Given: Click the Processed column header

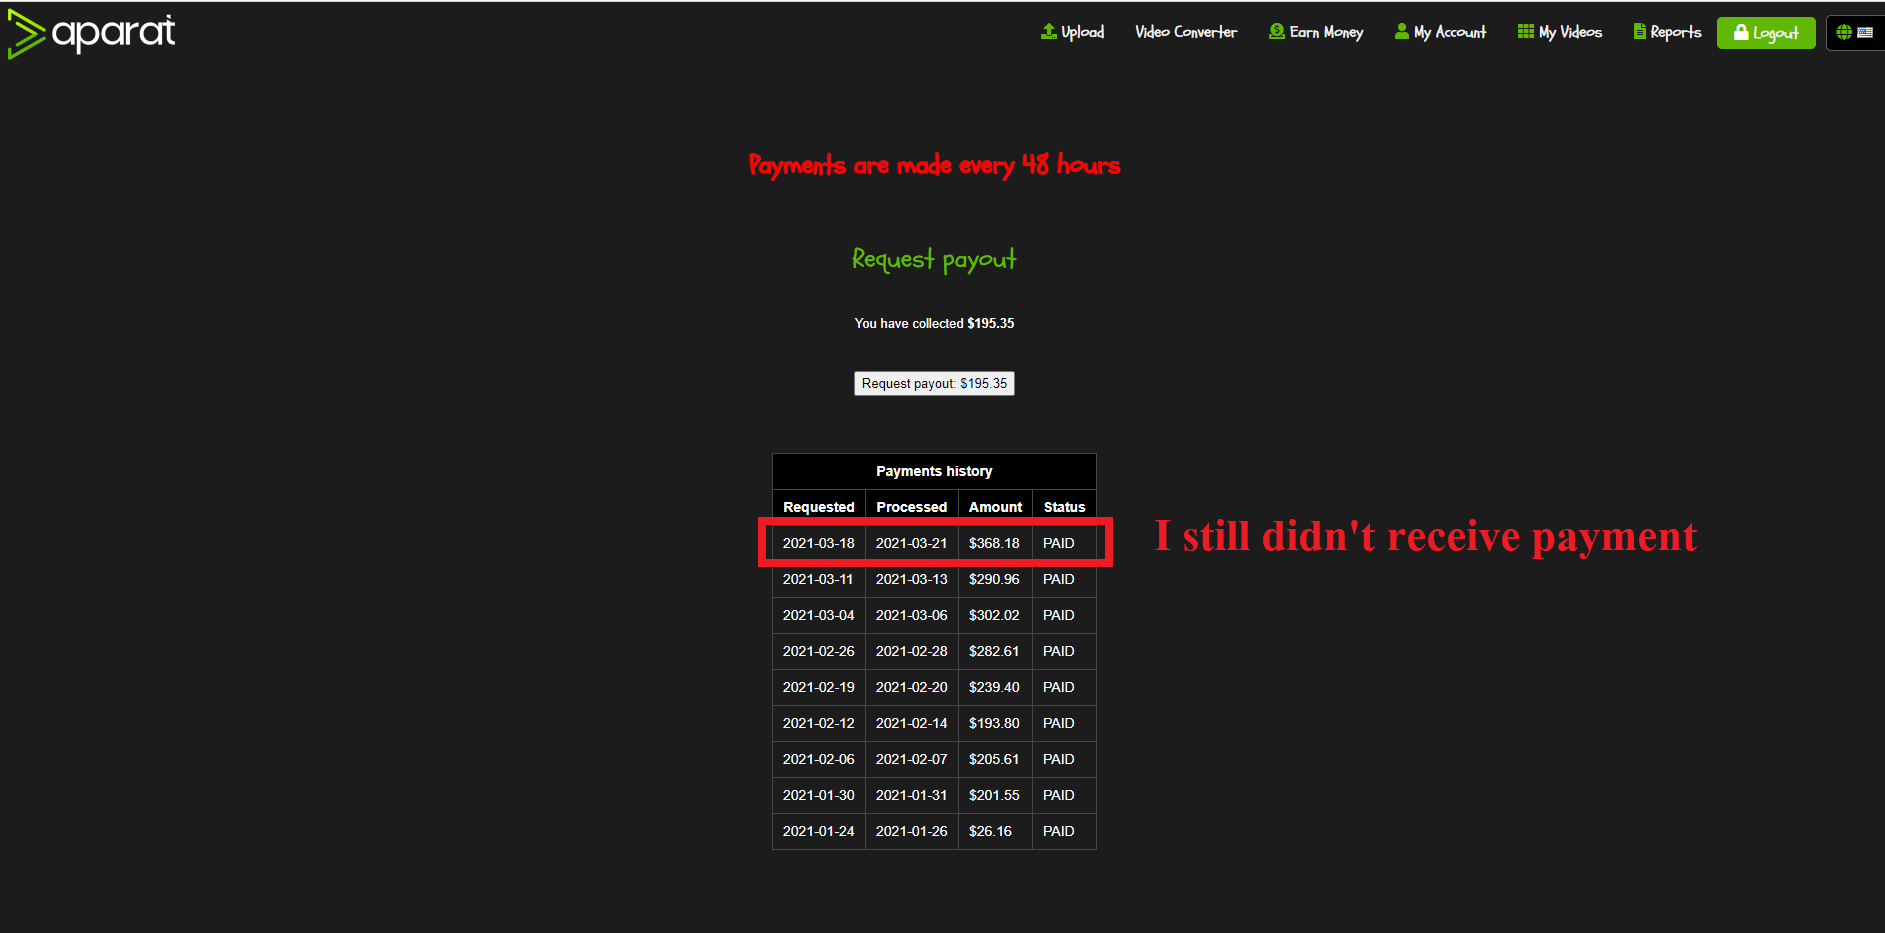Looking at the screenshot, I should 911,507.
